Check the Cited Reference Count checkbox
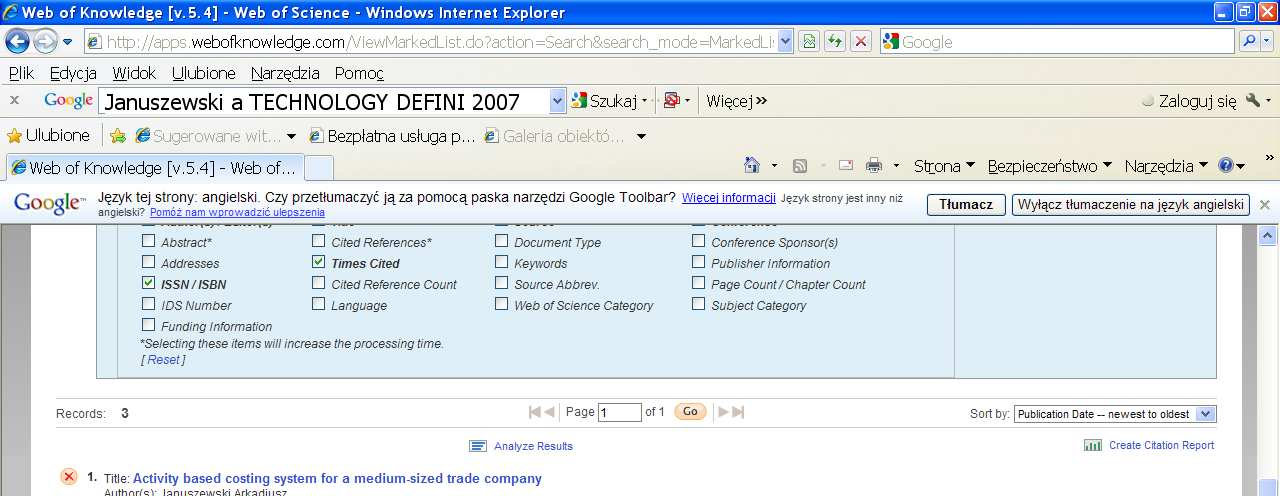The height and width of the screenshot is (496, 1280). [318, 283]
